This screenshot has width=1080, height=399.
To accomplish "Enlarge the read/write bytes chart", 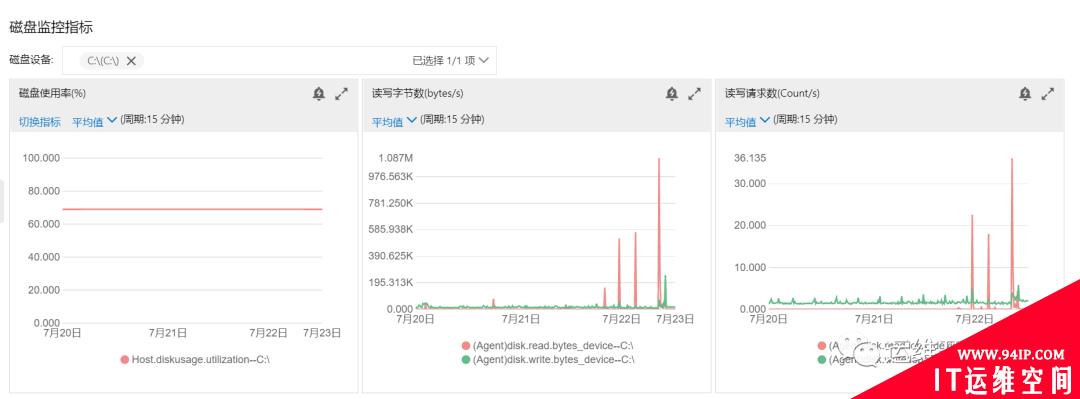I will pos(695,94).
